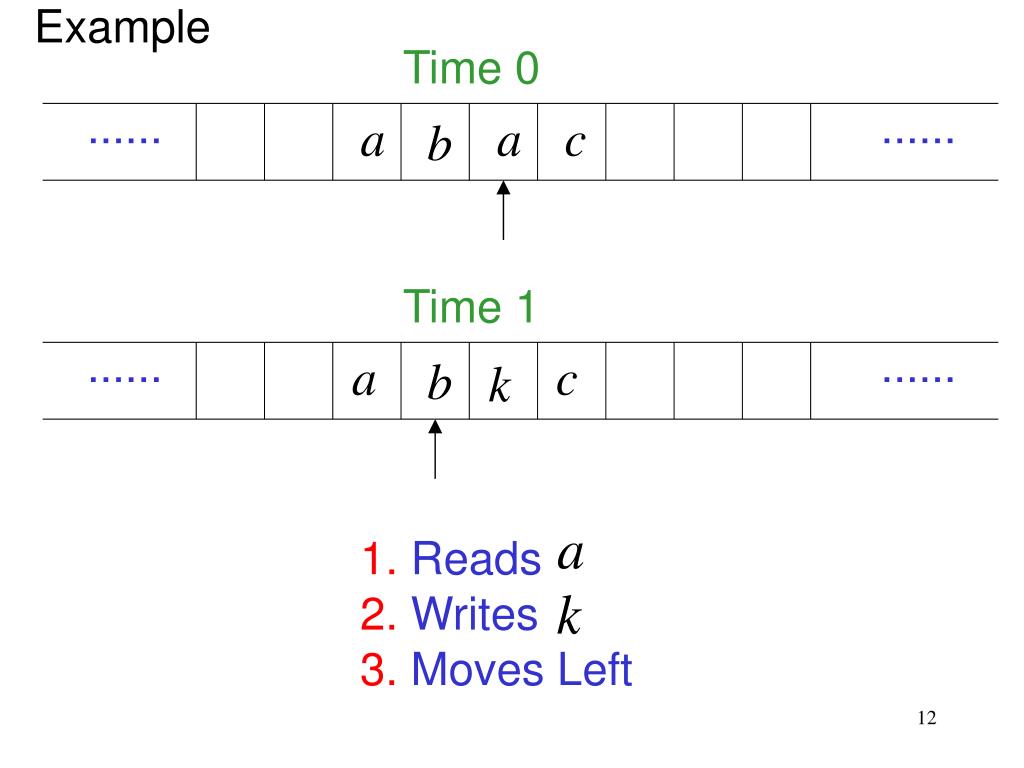Select the 'c' cell in Time 0 tape
The width and height of the screenshot is (1024, 768).
pos(571,142)
